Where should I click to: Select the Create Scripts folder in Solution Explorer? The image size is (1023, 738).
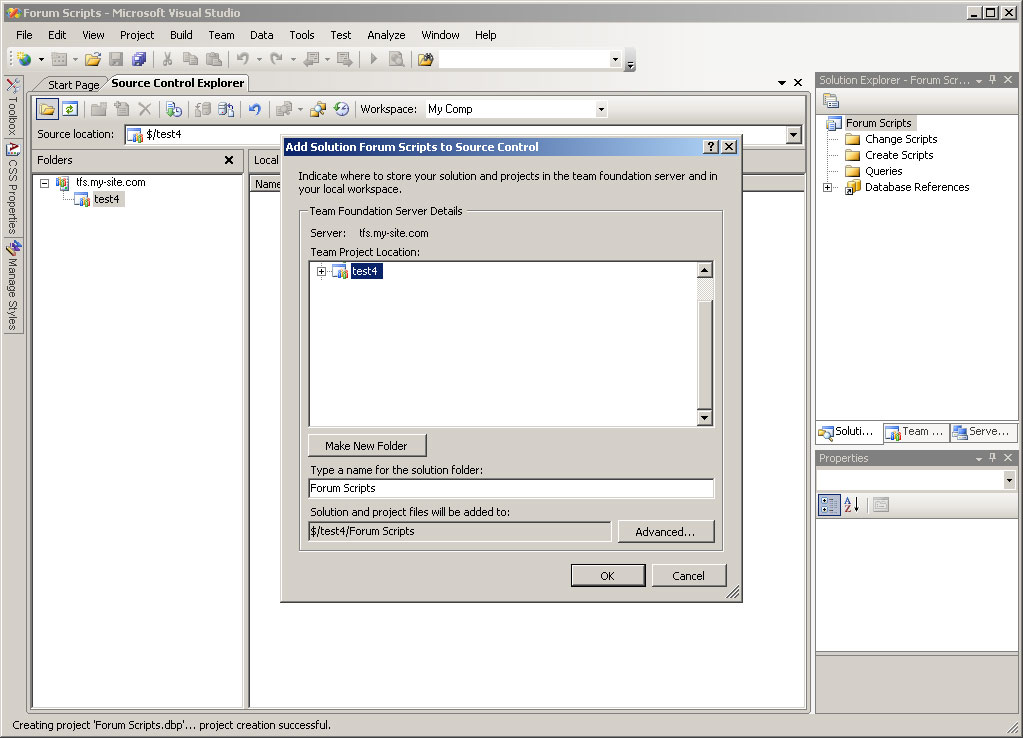point(899,155)
